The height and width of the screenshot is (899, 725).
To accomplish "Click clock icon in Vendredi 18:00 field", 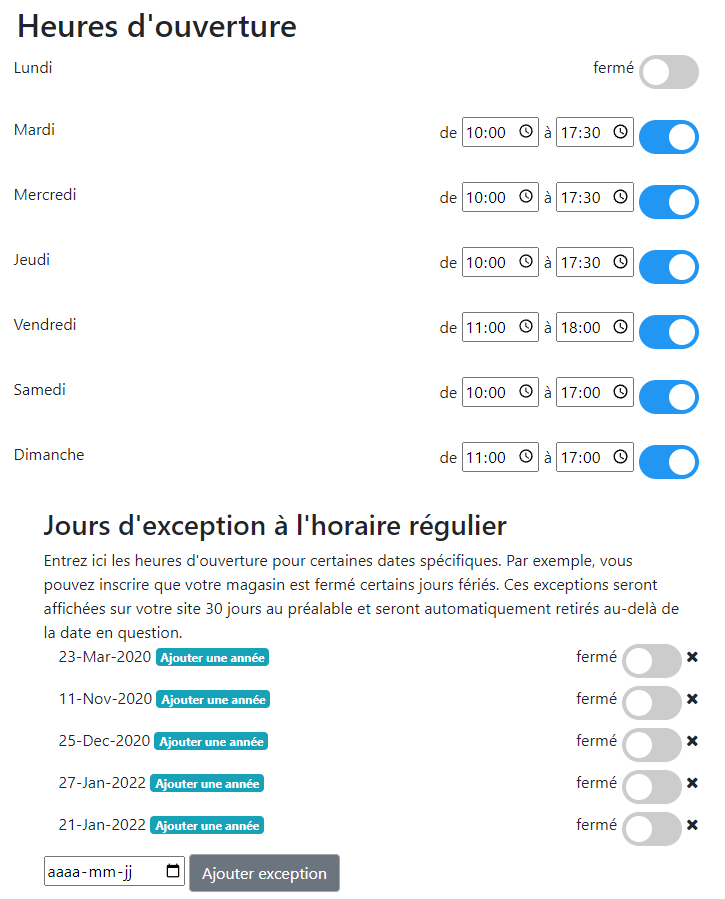I will pos(620,326).
